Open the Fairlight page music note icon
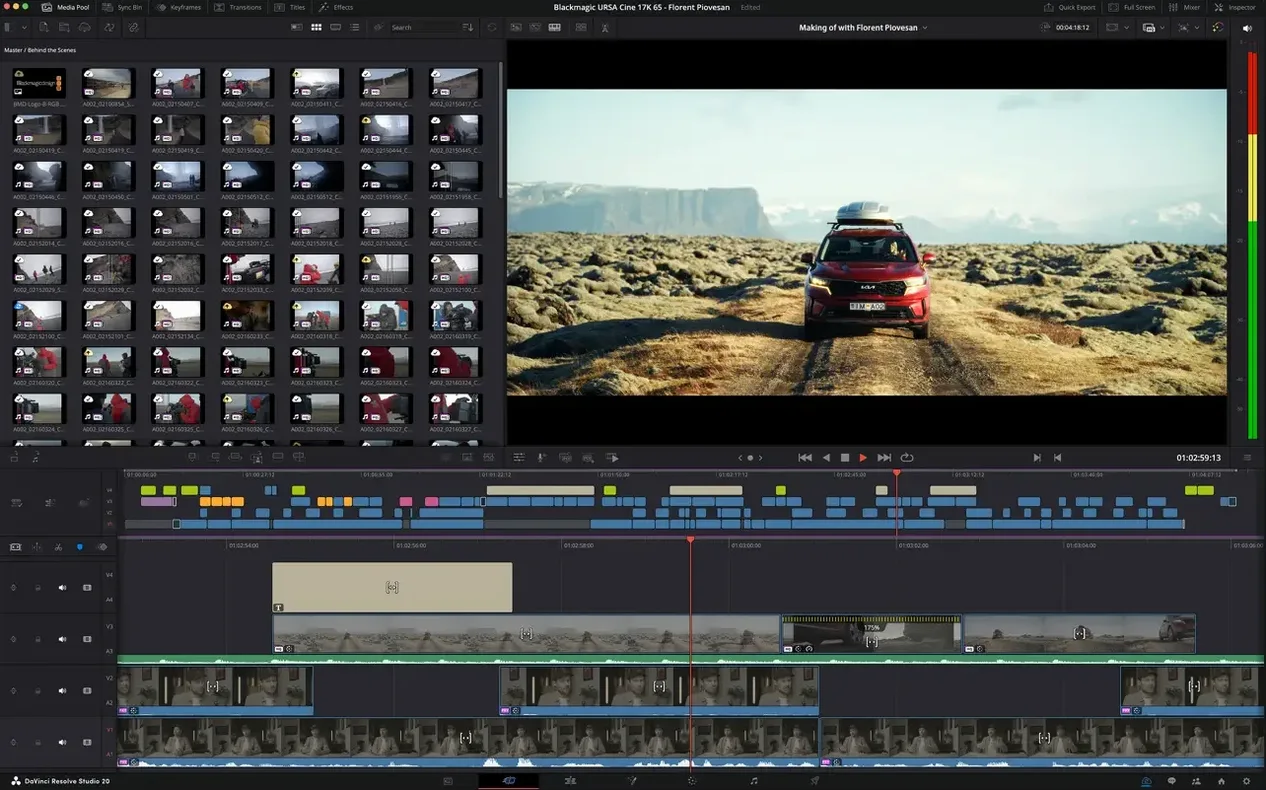Image resolution: width=1266 pixels, height=790 pixels. [x=754, y=780]
